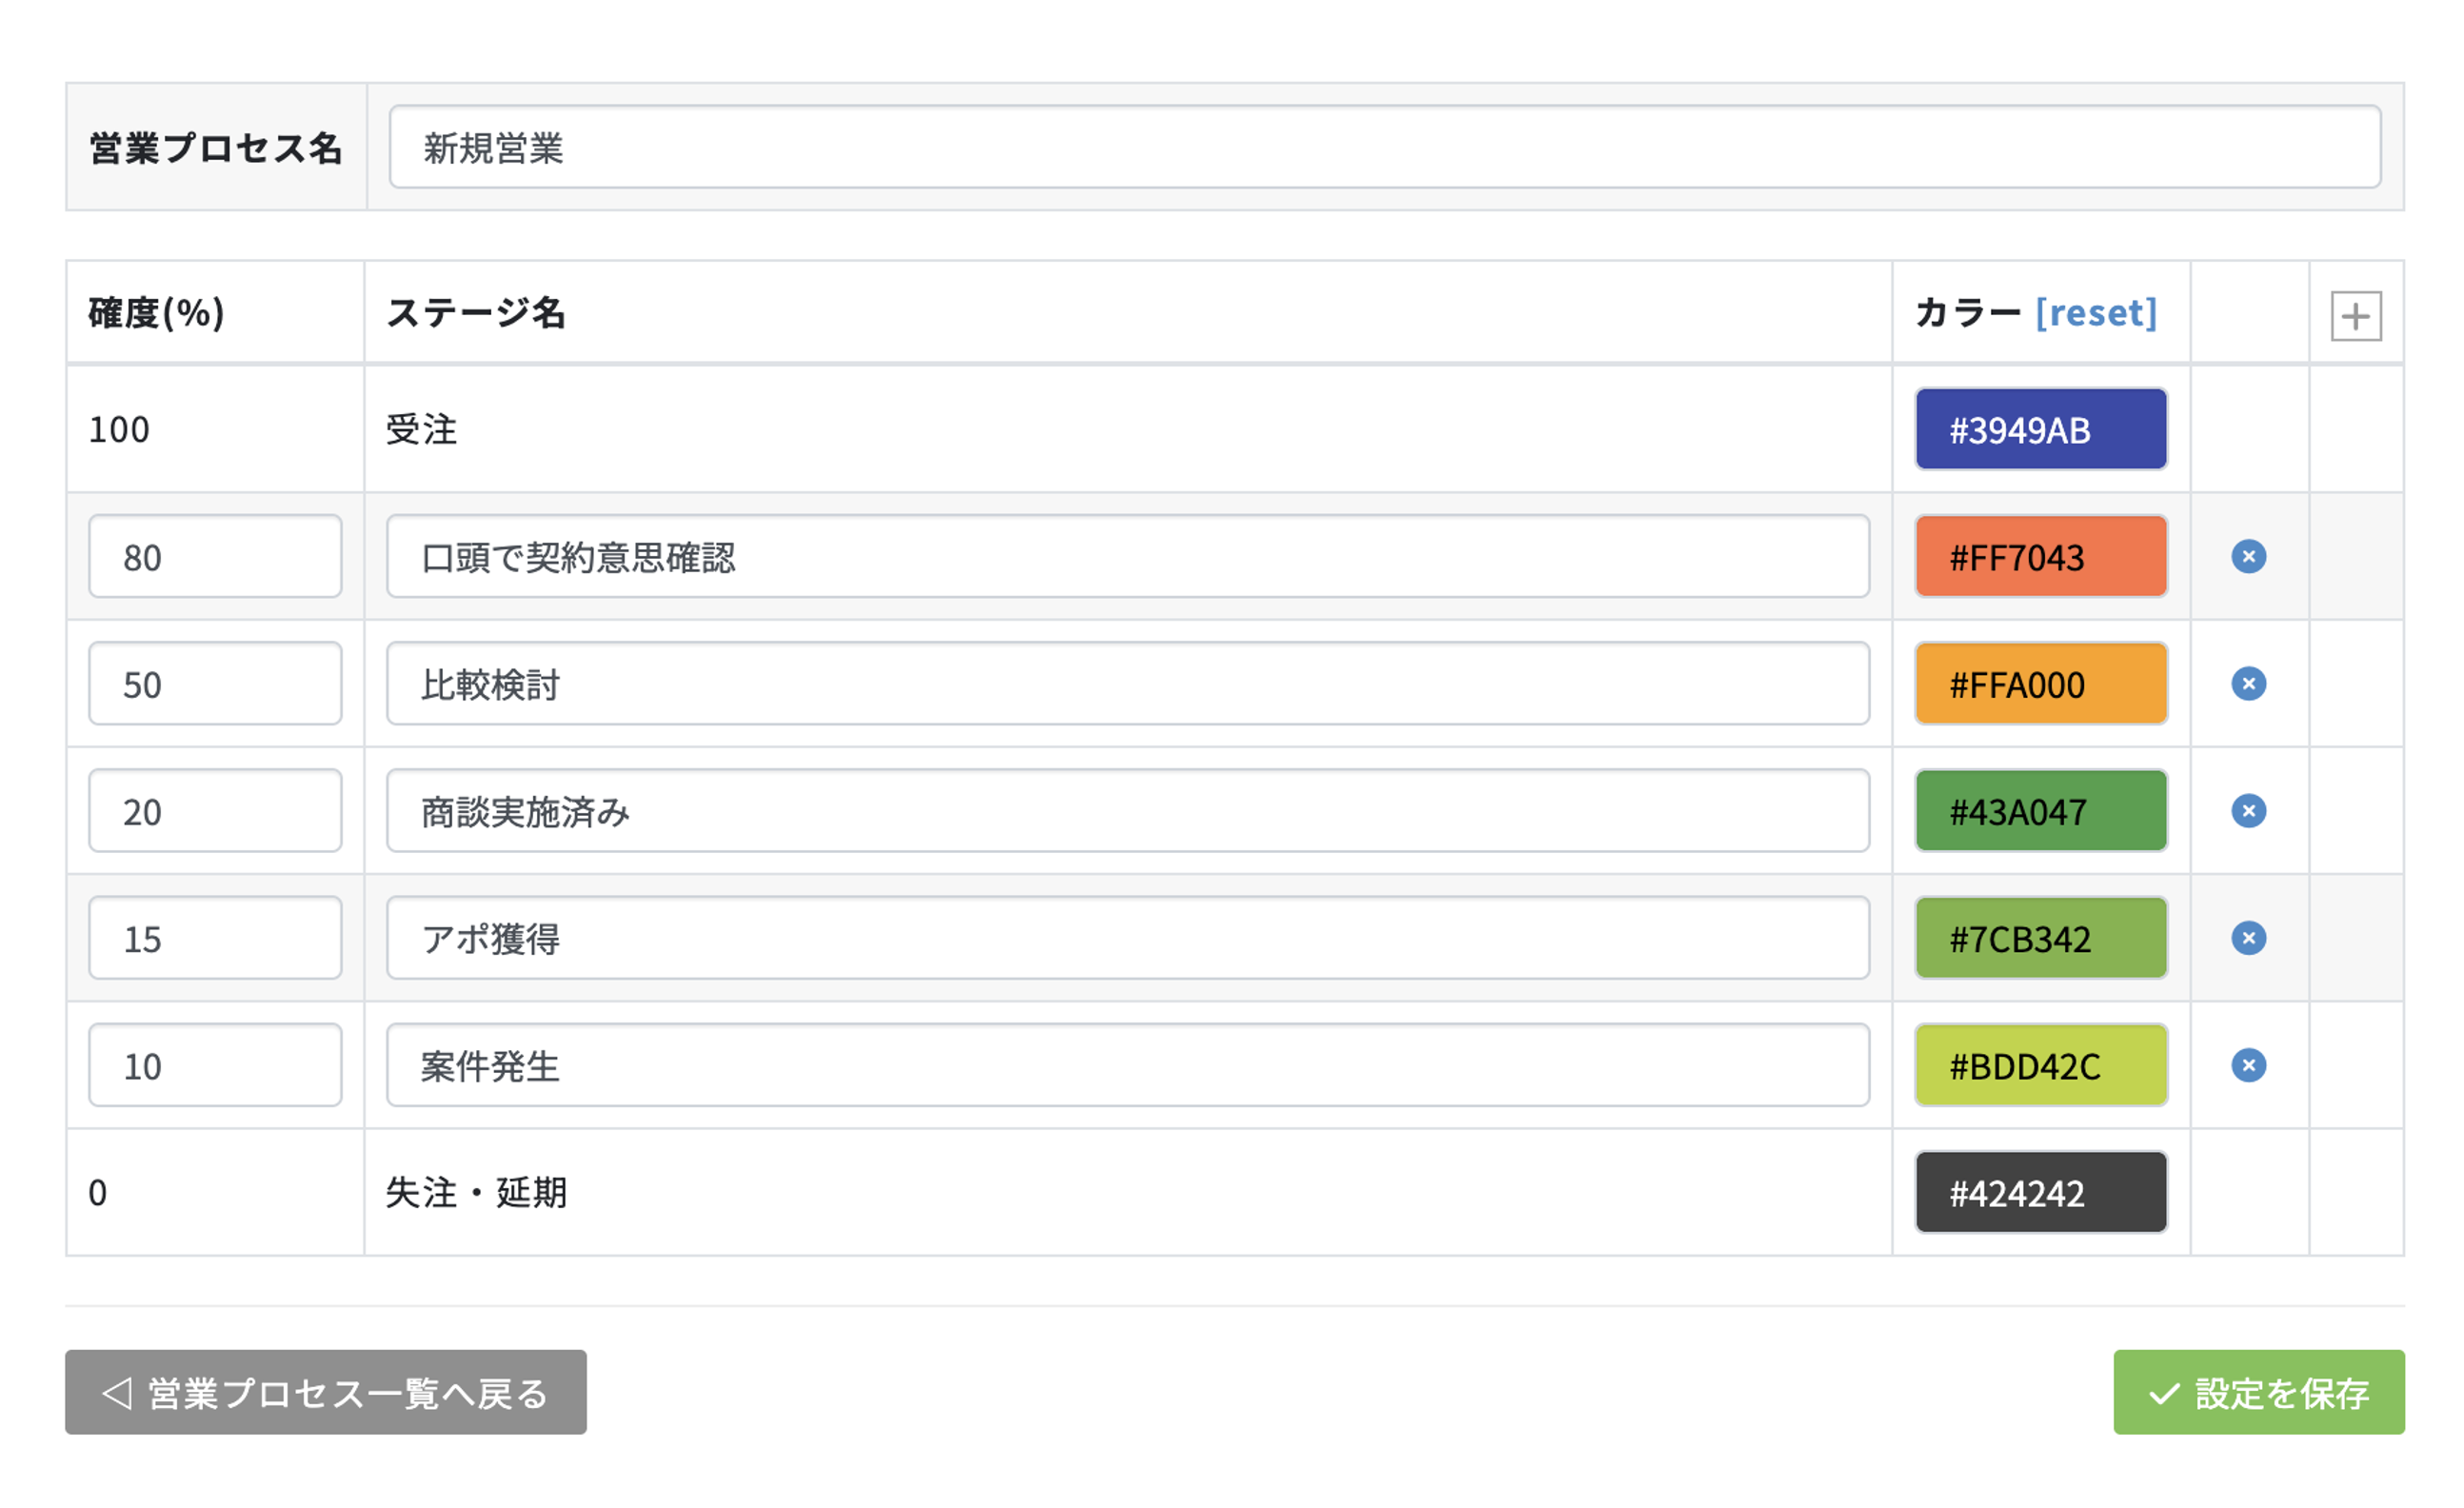Click the green #43A047 color swatch
Viewport: 2464px width, 1508px height.
2040,811
